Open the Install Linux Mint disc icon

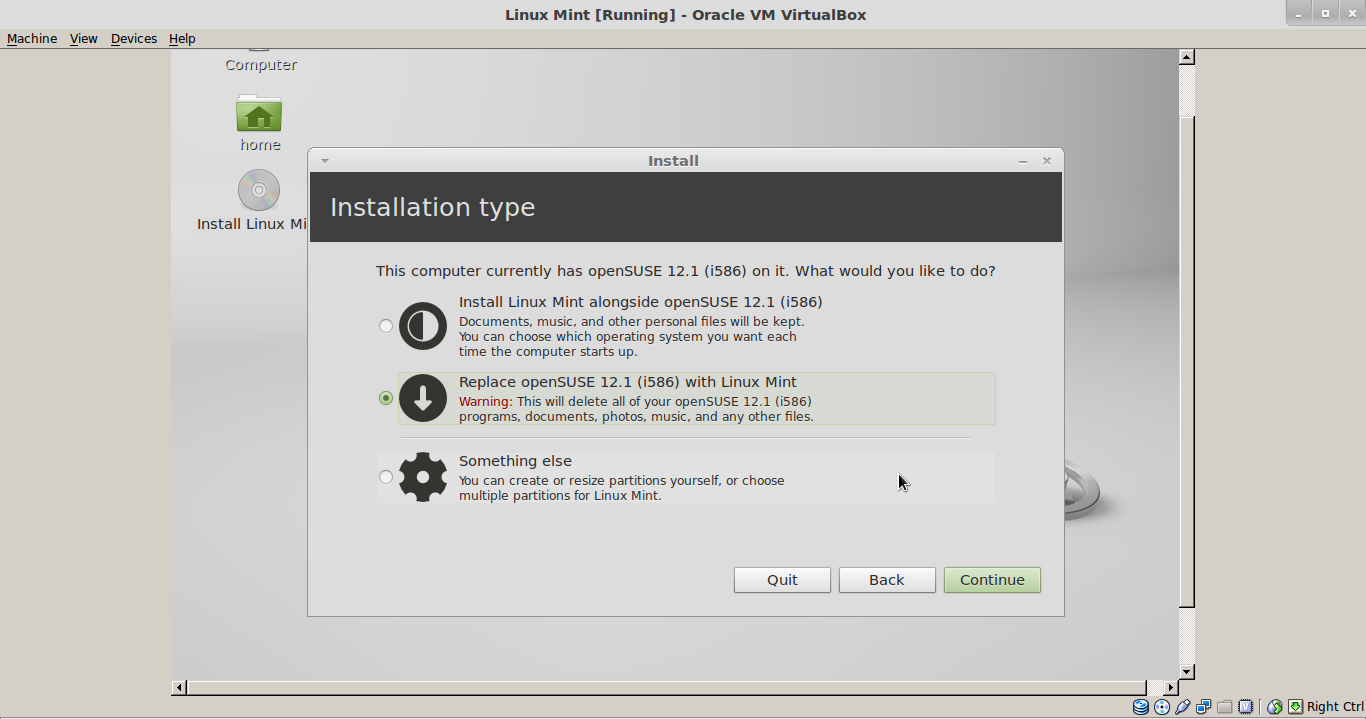click(x=258, y=200)
